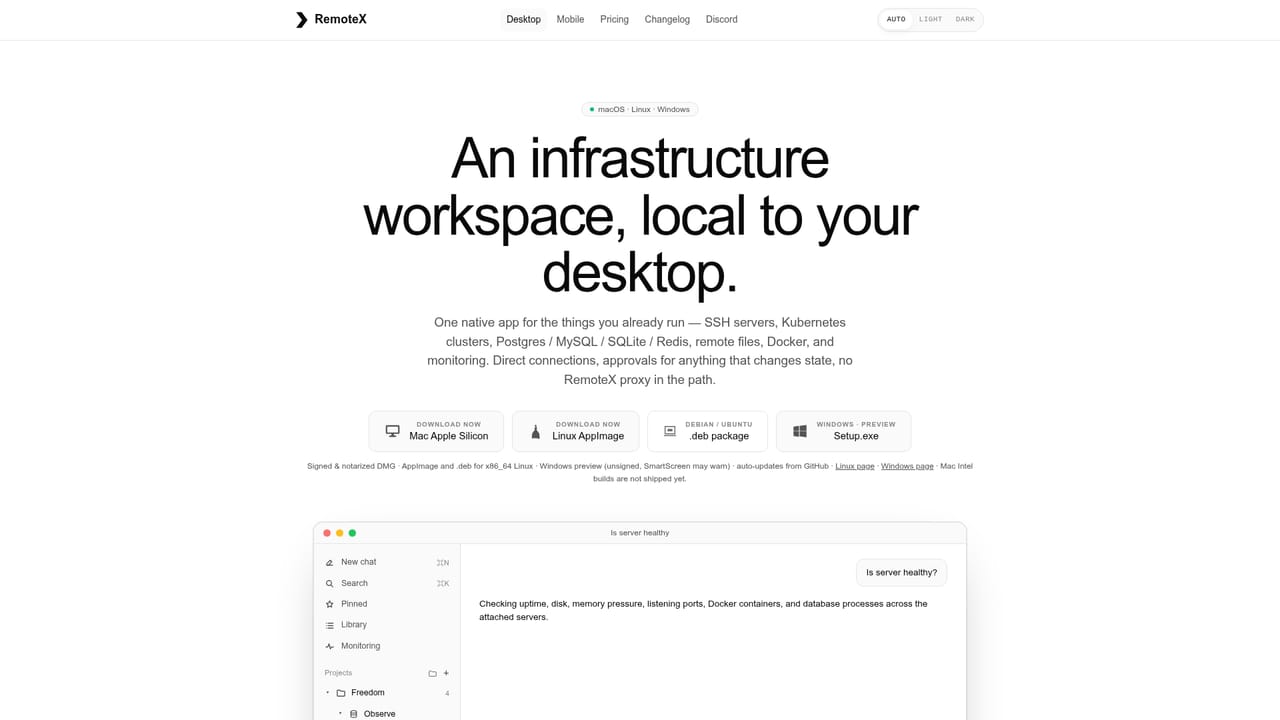Click the 'An infrastructure workspace' headline
Screen dimensions: 1280x720
point(640,215)
